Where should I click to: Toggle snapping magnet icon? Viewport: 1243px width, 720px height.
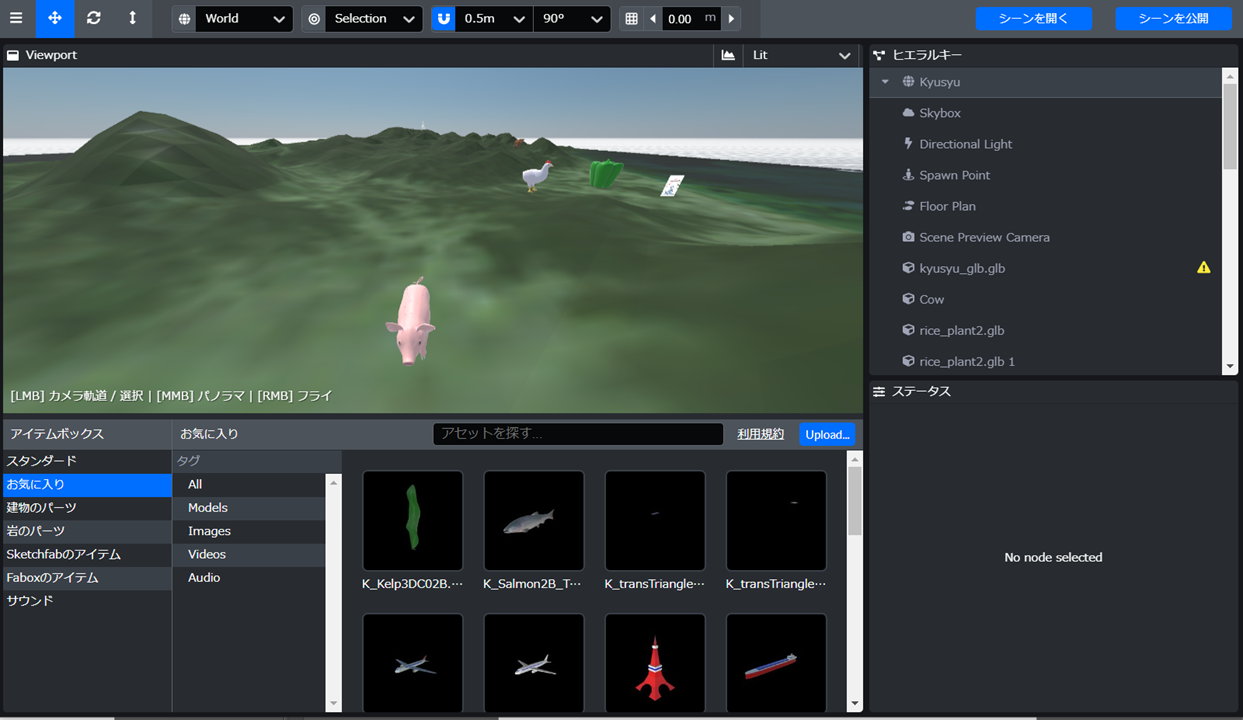[444, 19]
